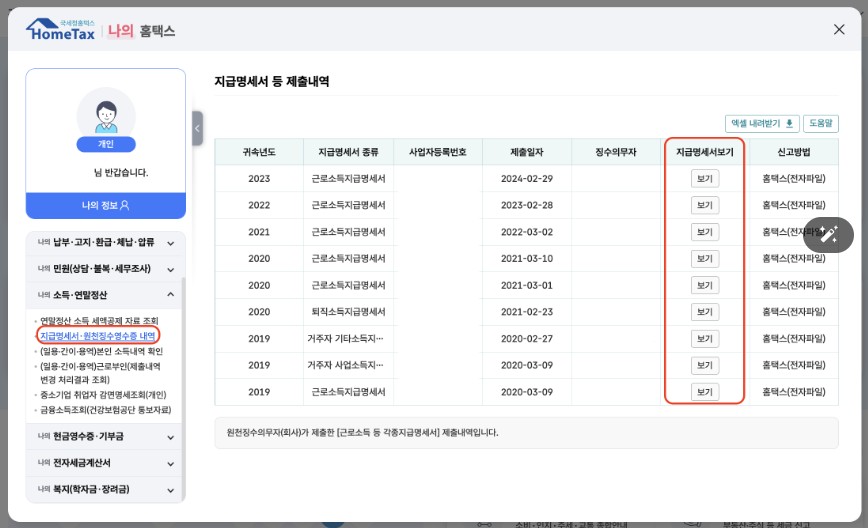Viewport: 868px width, 528px height.
Task: Click the magic wand floating icon
Action: pyautogui.click(x=828, y=235)
